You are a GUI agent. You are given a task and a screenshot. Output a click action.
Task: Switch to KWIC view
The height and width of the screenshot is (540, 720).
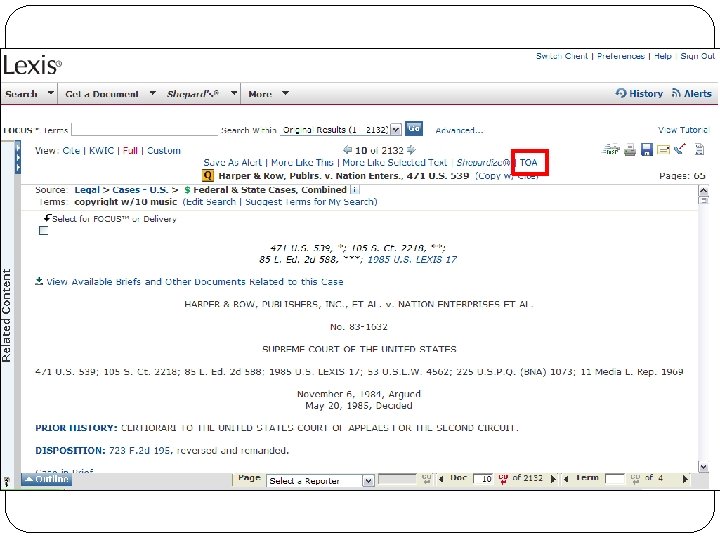101,151
